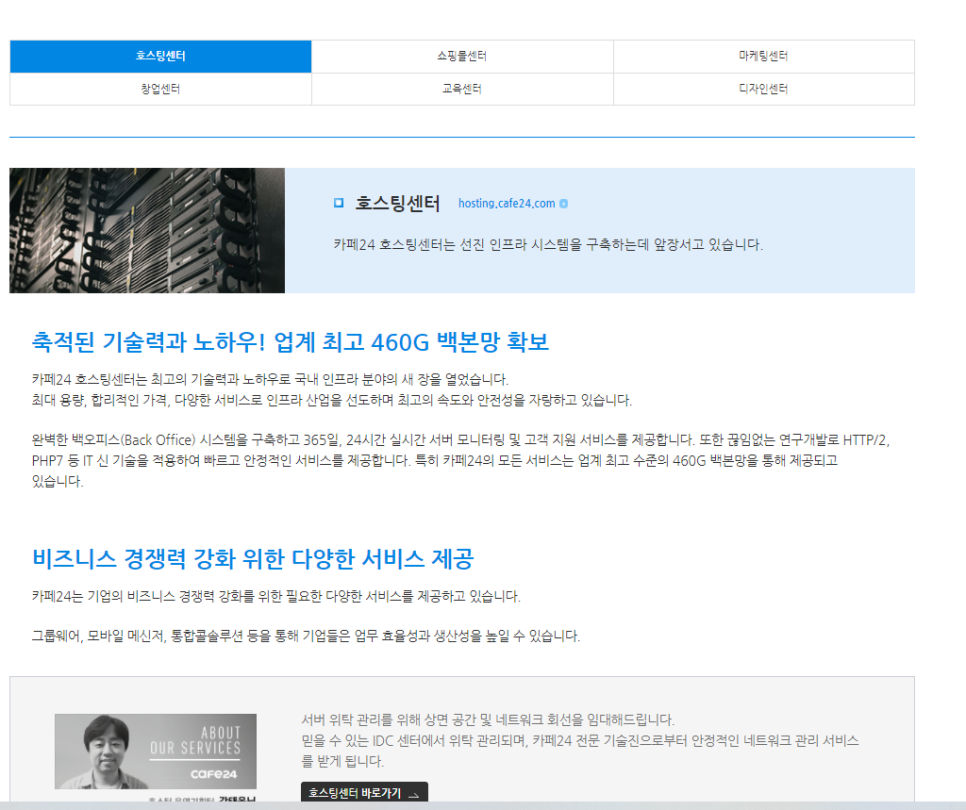
Task: Click the line starting 최대 용량, 합리적인 가격
Action: pyautogui.click(x=332, y=400)
